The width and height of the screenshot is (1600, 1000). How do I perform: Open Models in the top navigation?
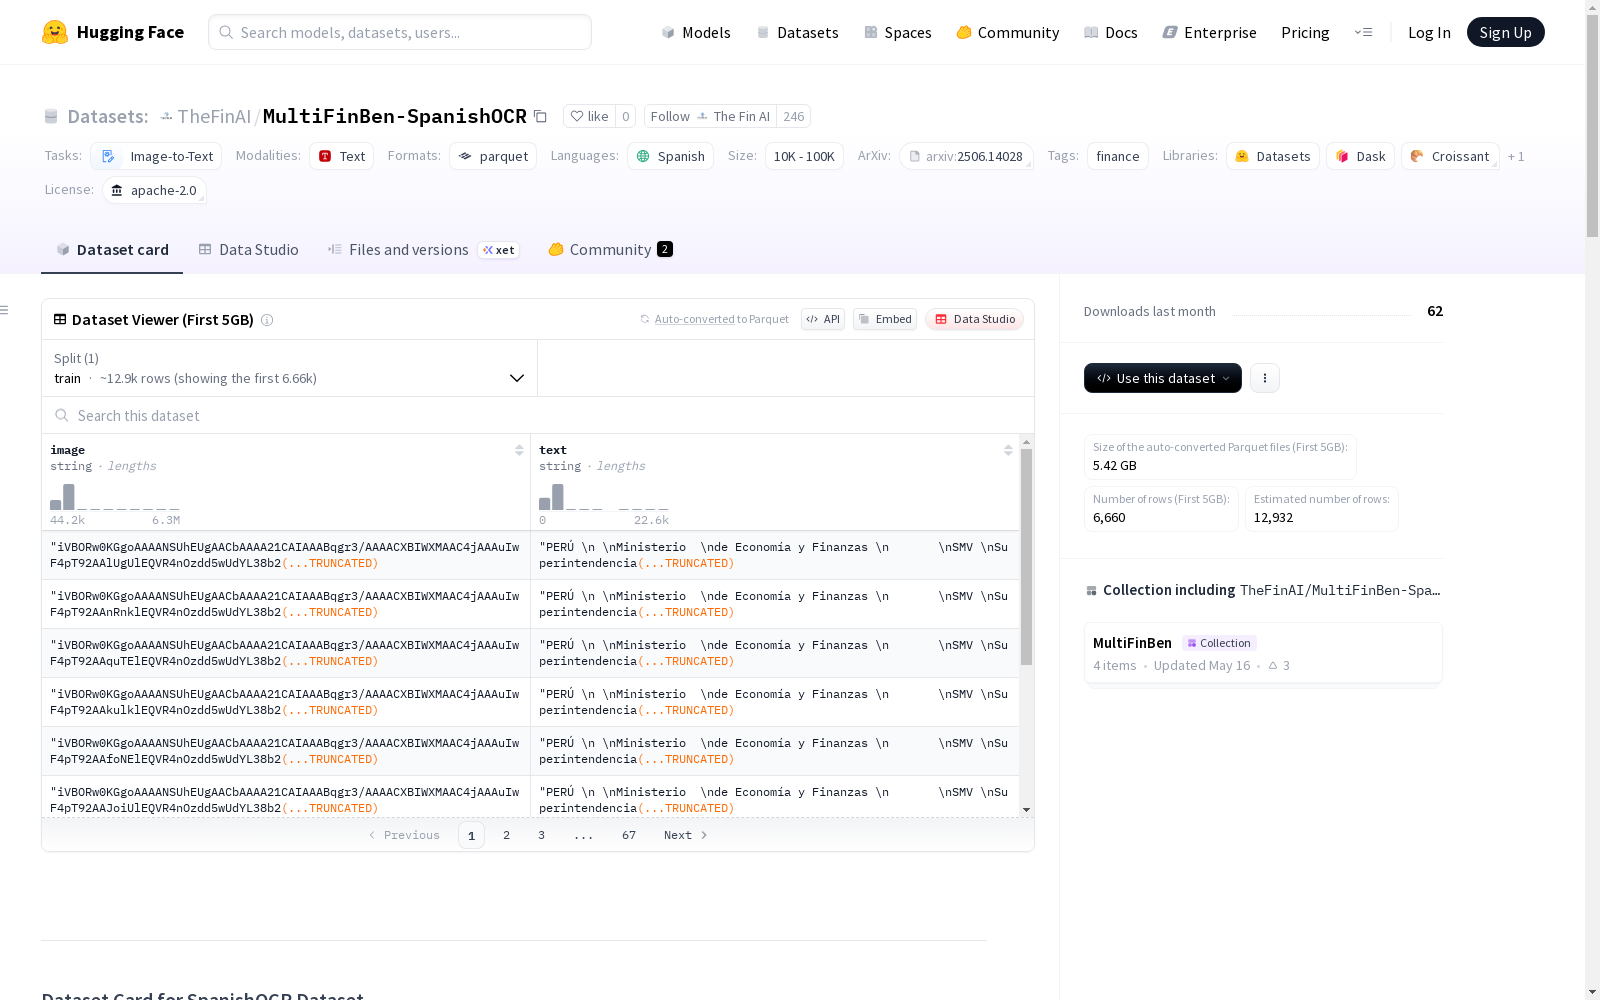(x=696, y=32)
